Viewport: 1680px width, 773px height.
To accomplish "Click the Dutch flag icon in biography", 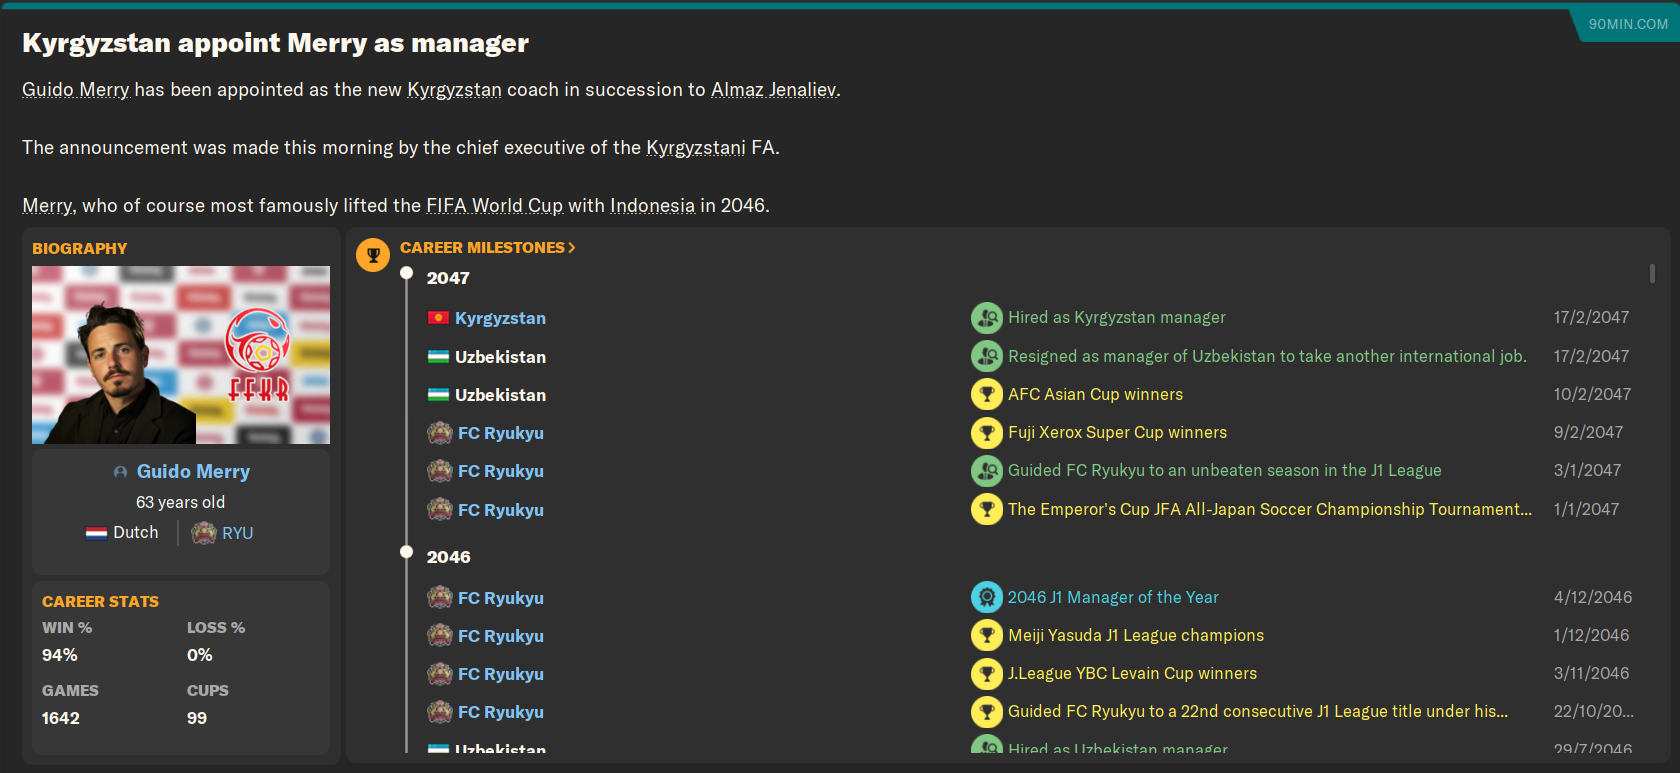I will pos(96,533).
